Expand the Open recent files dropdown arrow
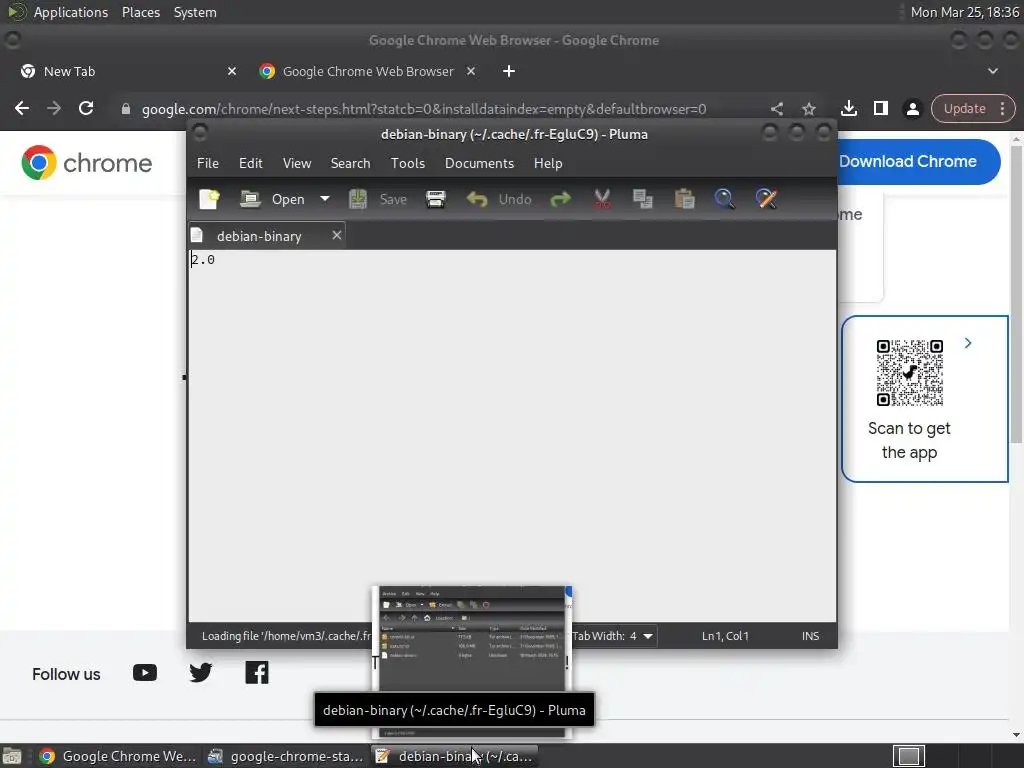The width and height of the screenshot is (1024, 768). coord(325,199)
